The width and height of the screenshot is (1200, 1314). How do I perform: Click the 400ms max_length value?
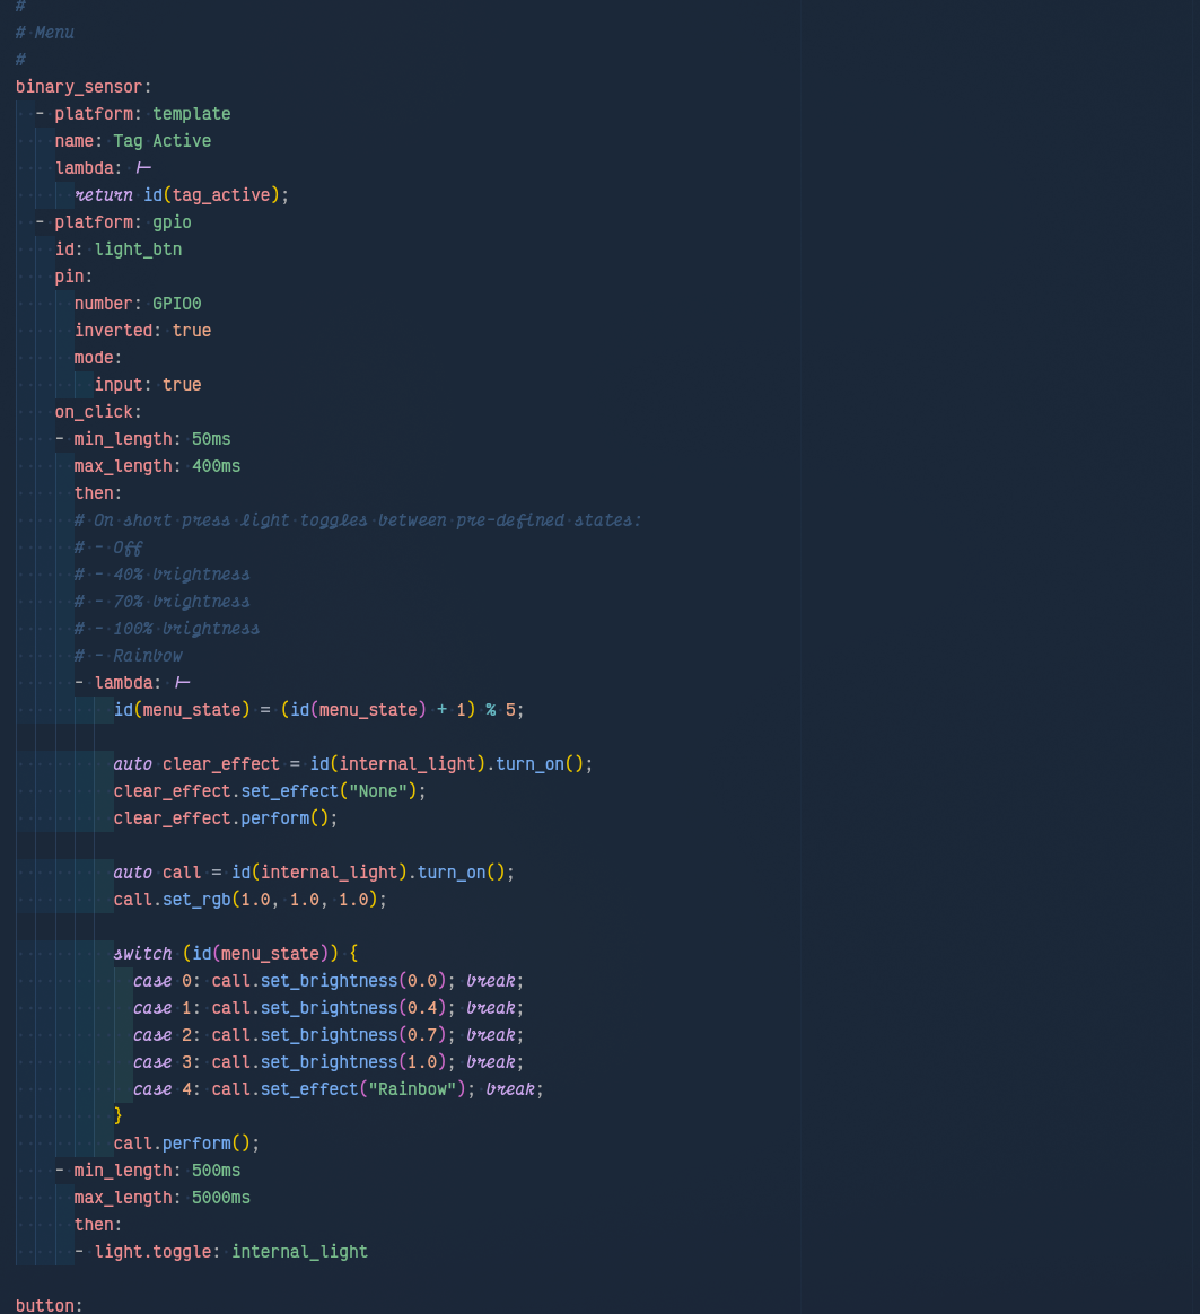(x=216, y=466)
